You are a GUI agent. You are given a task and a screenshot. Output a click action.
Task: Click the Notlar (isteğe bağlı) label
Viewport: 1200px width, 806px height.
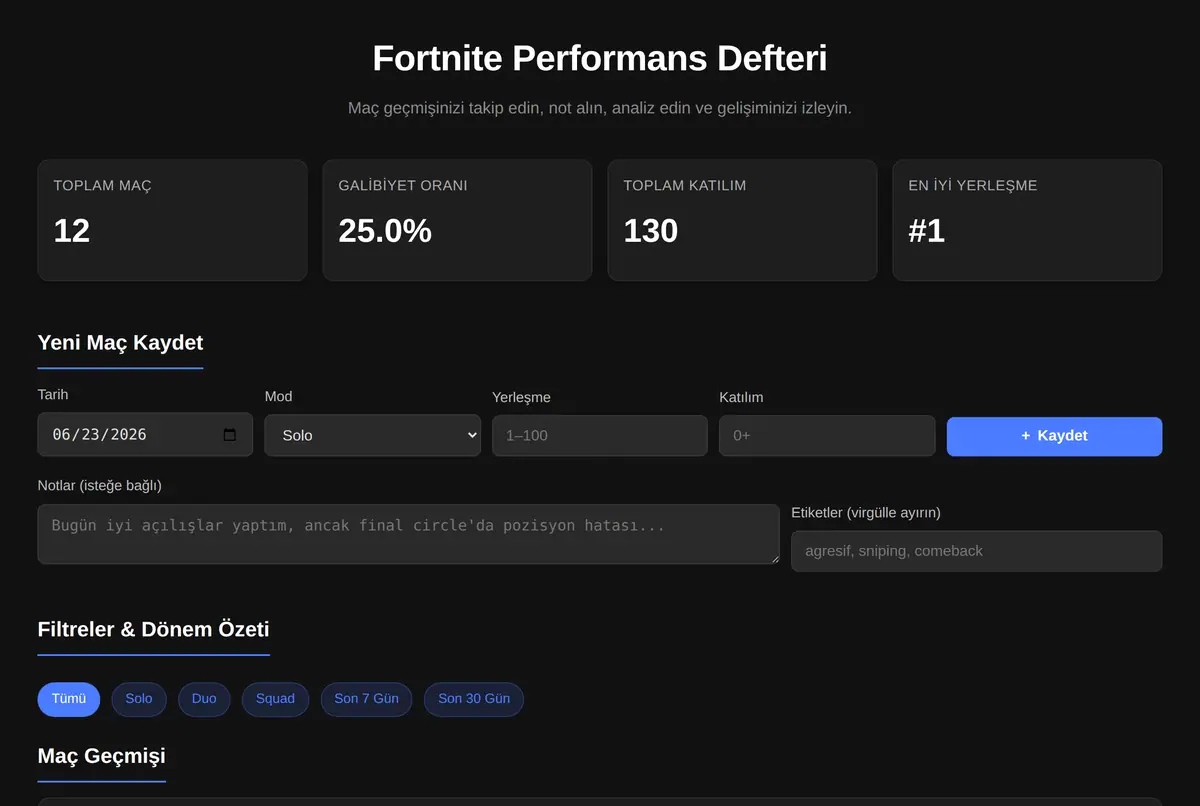(99, 486)
